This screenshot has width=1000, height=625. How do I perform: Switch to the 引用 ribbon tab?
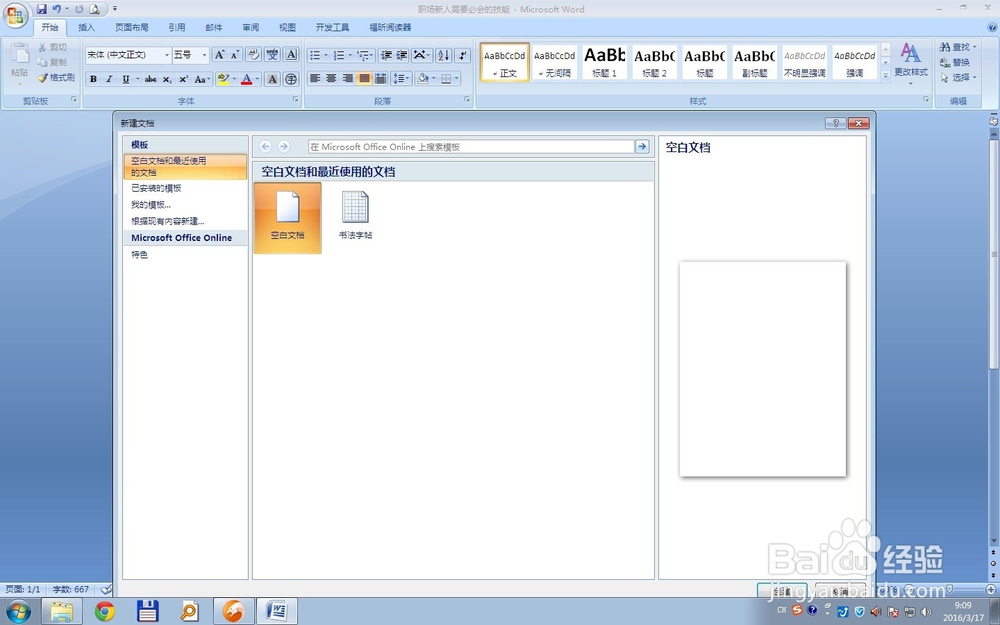click(x=177, y=27)
